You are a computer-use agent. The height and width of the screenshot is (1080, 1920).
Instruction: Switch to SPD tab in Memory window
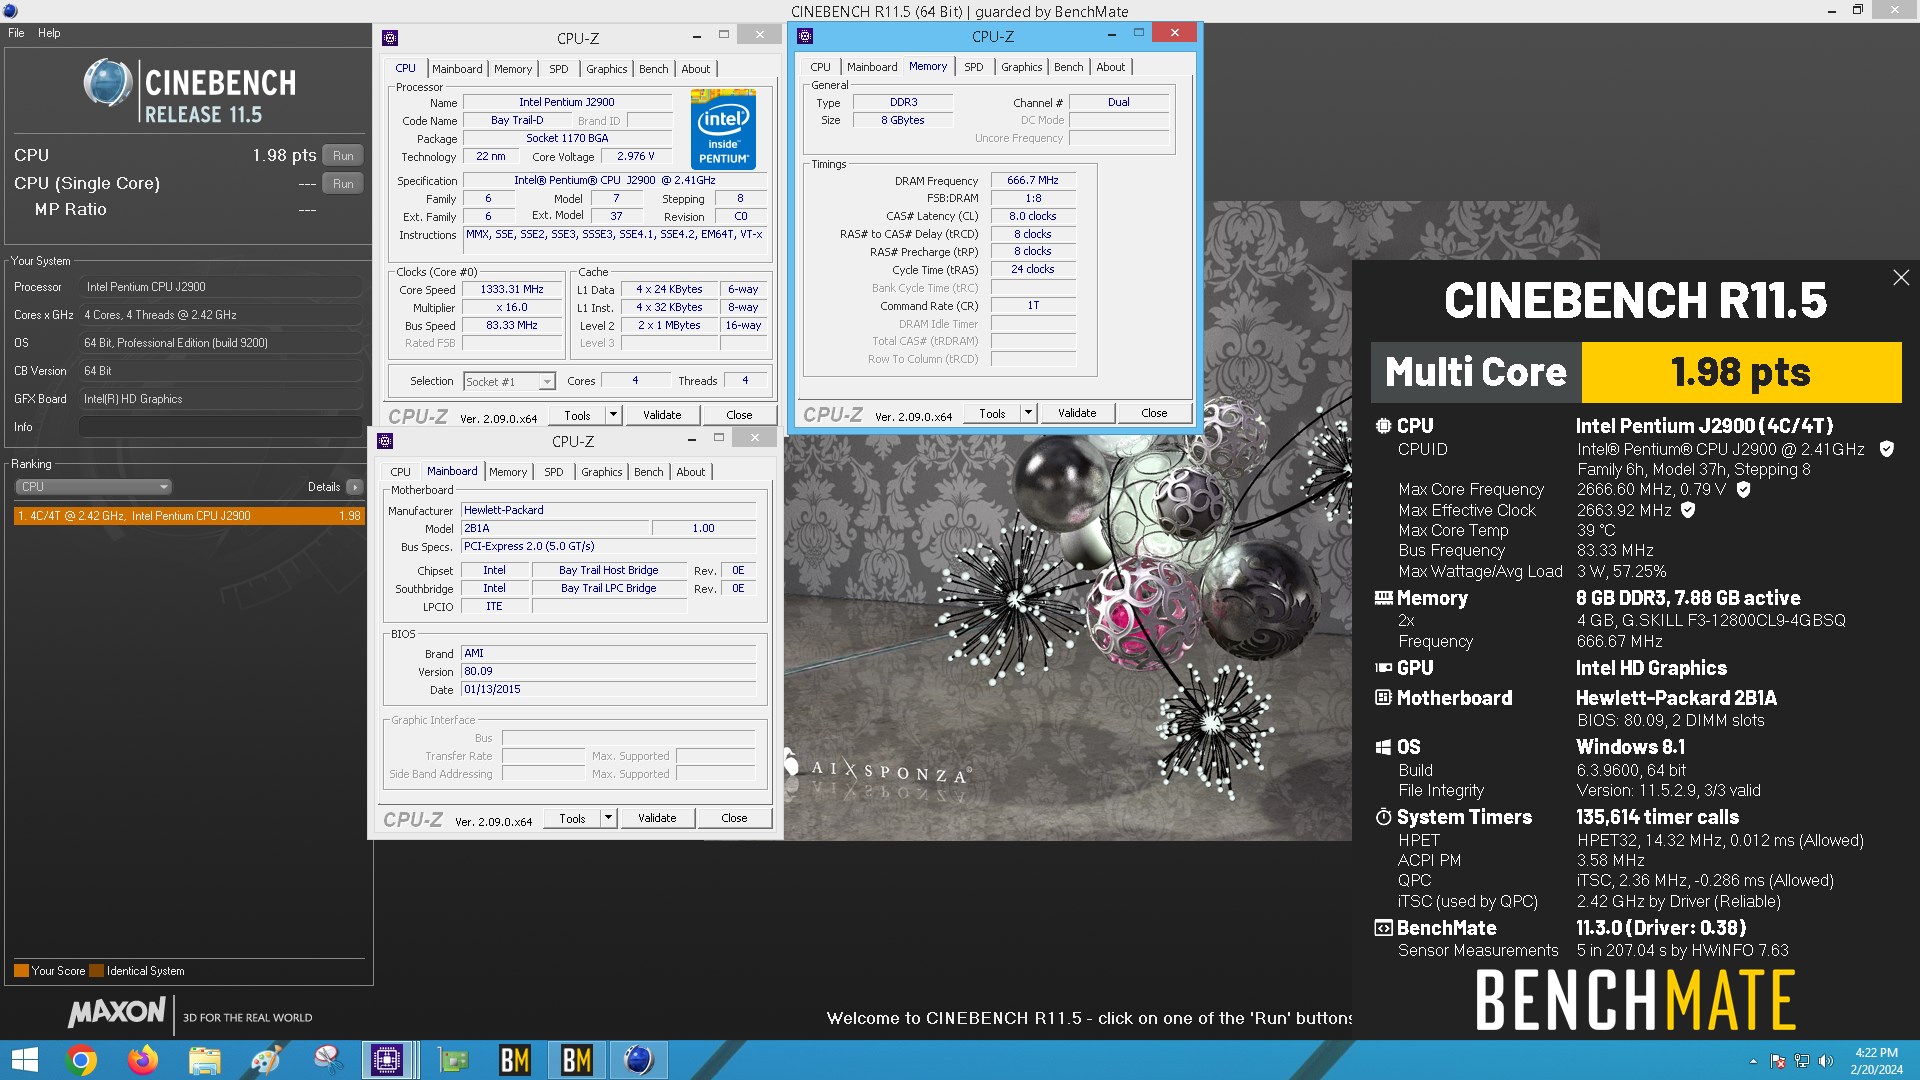coord(973,67)
